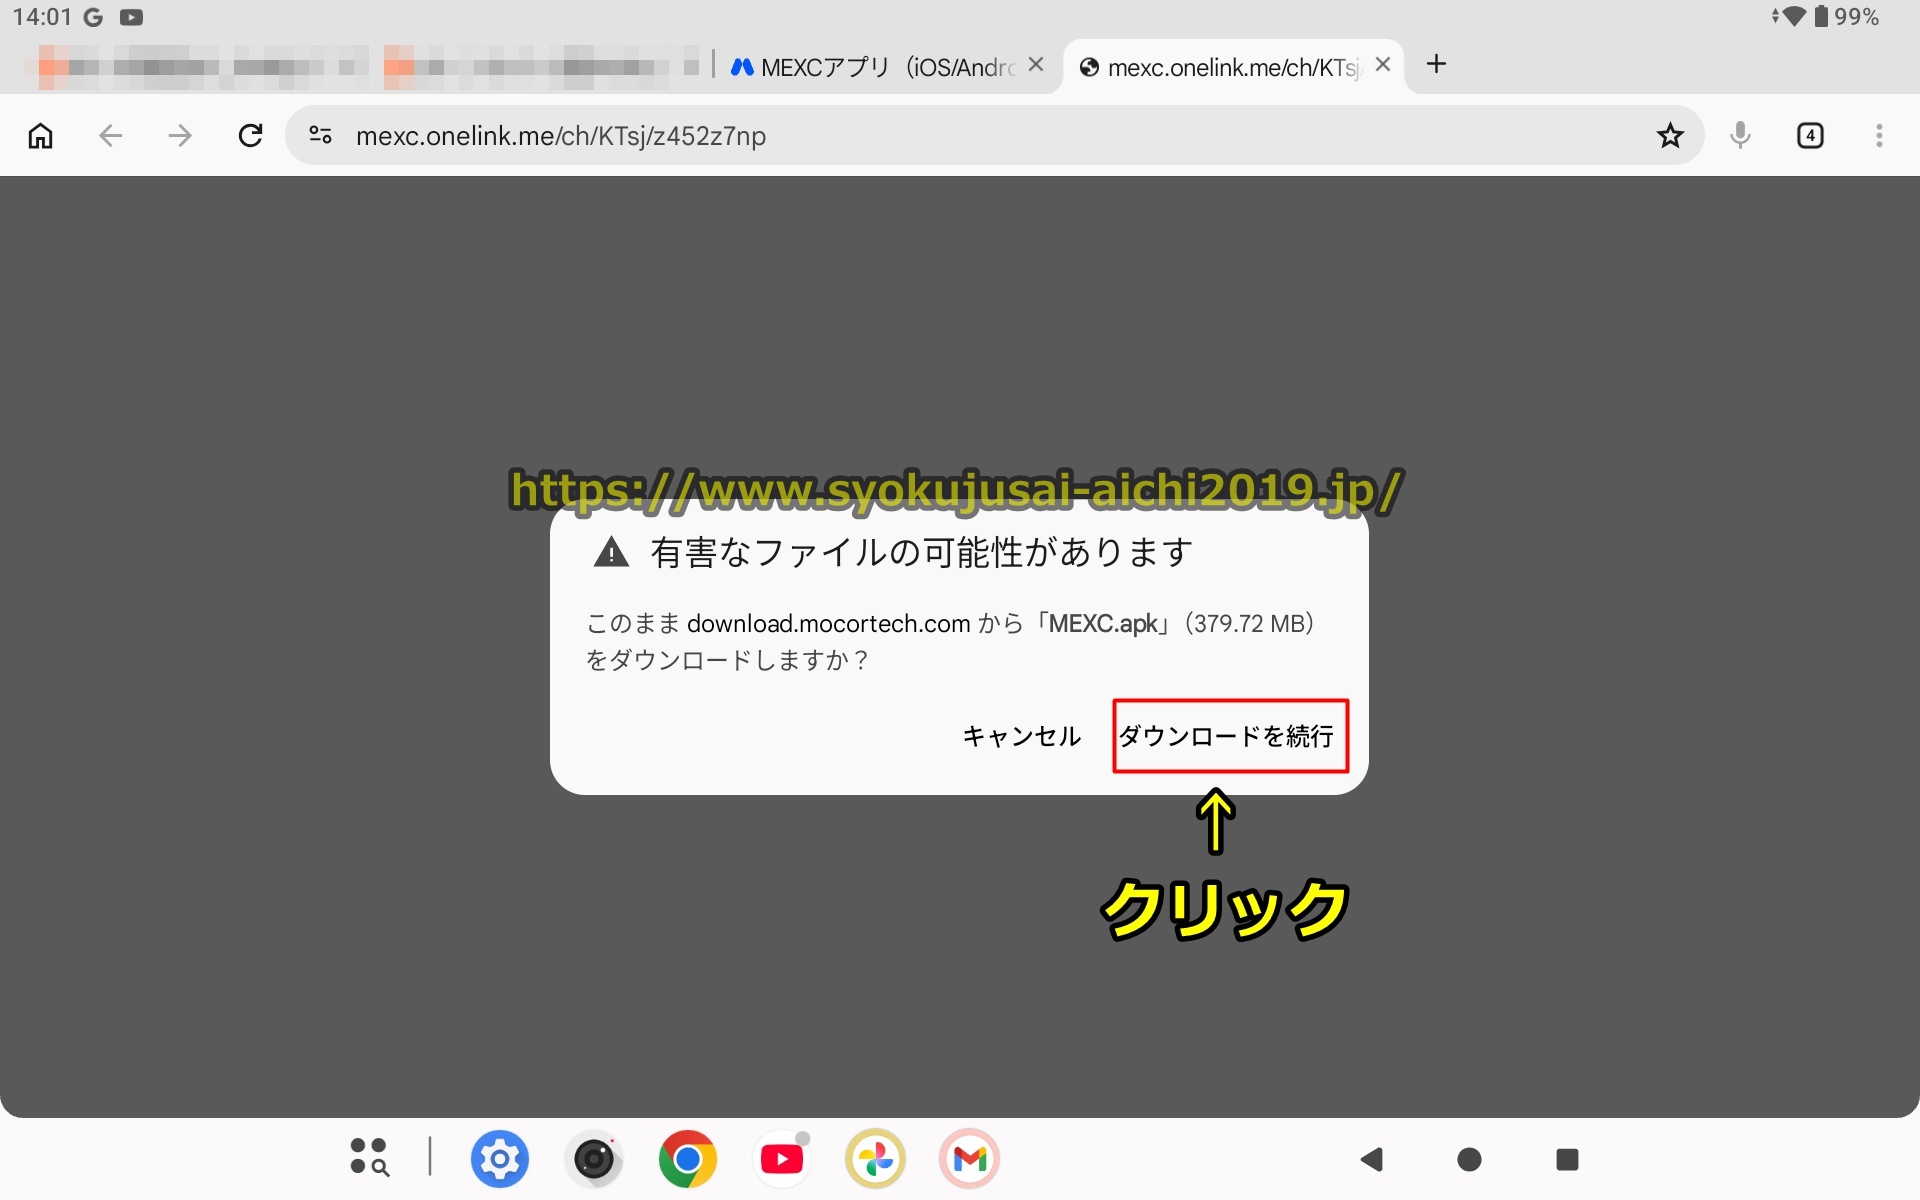Image resolution: width=1920 pixels, height=1200 pixels.
Task: Tap the Android recents square button
Action: (x=1567, y=1159)
